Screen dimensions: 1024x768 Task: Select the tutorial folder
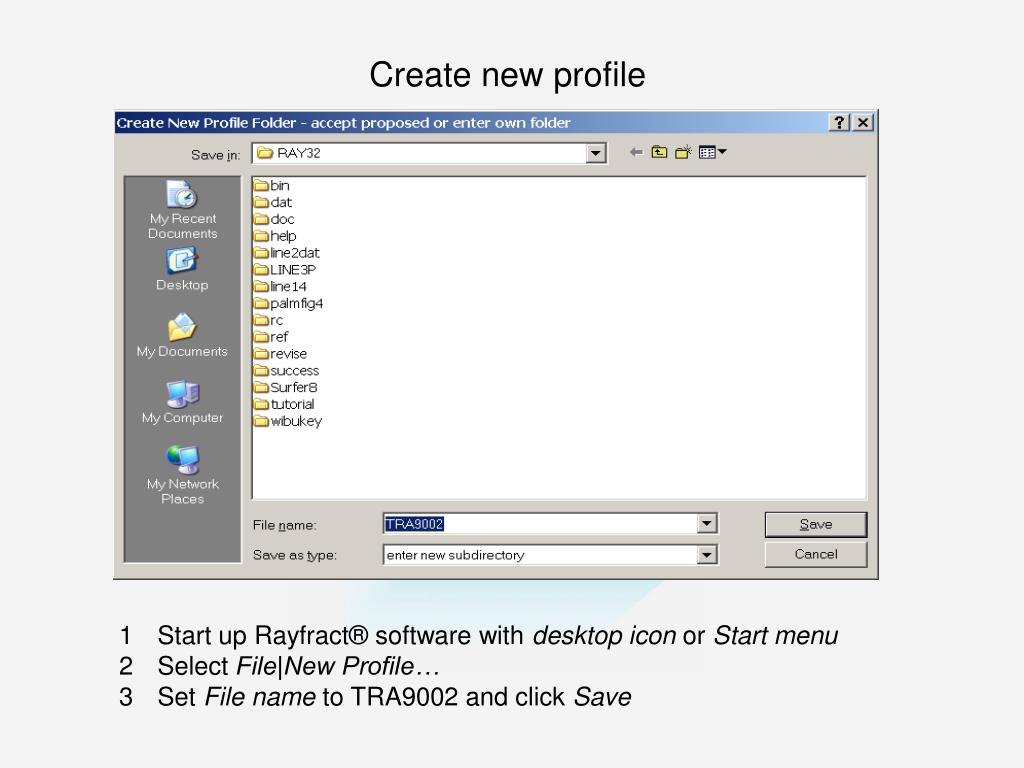click(x=284, y=404)
